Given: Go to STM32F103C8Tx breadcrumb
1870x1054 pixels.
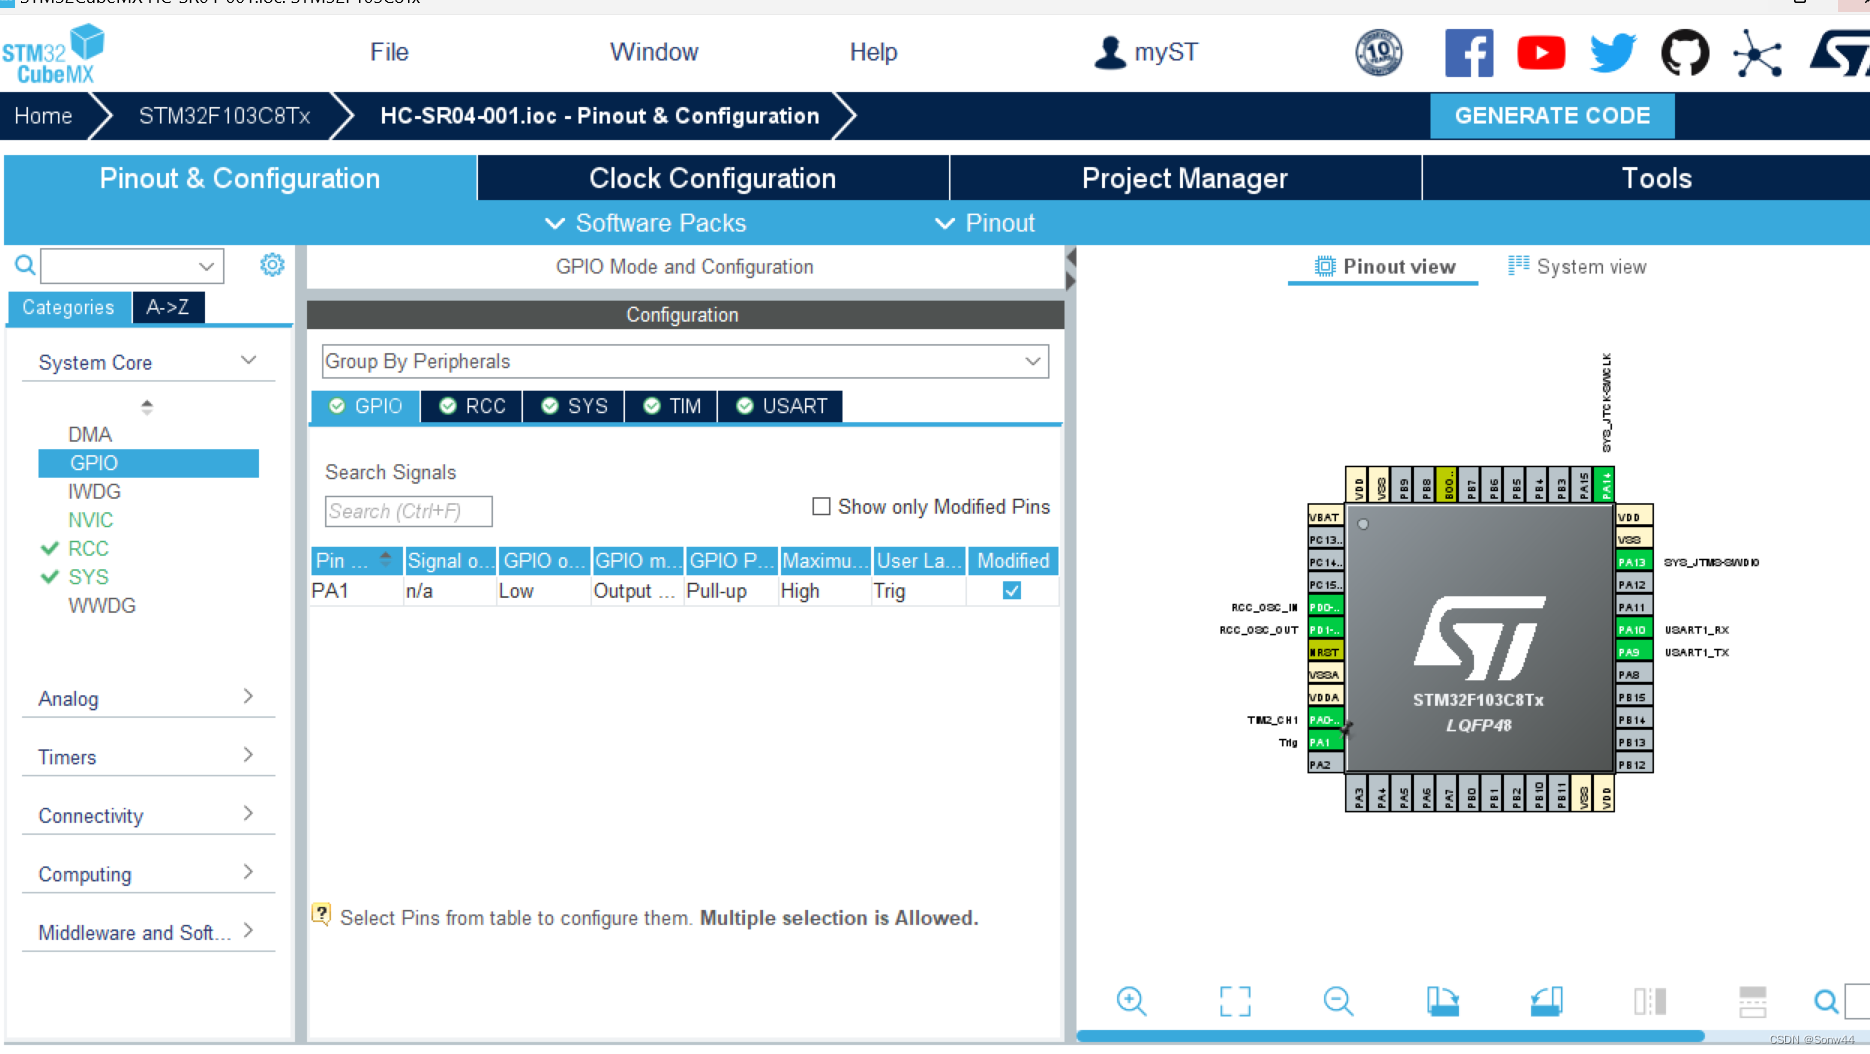Looking at the screenshot, I should 225,116.
